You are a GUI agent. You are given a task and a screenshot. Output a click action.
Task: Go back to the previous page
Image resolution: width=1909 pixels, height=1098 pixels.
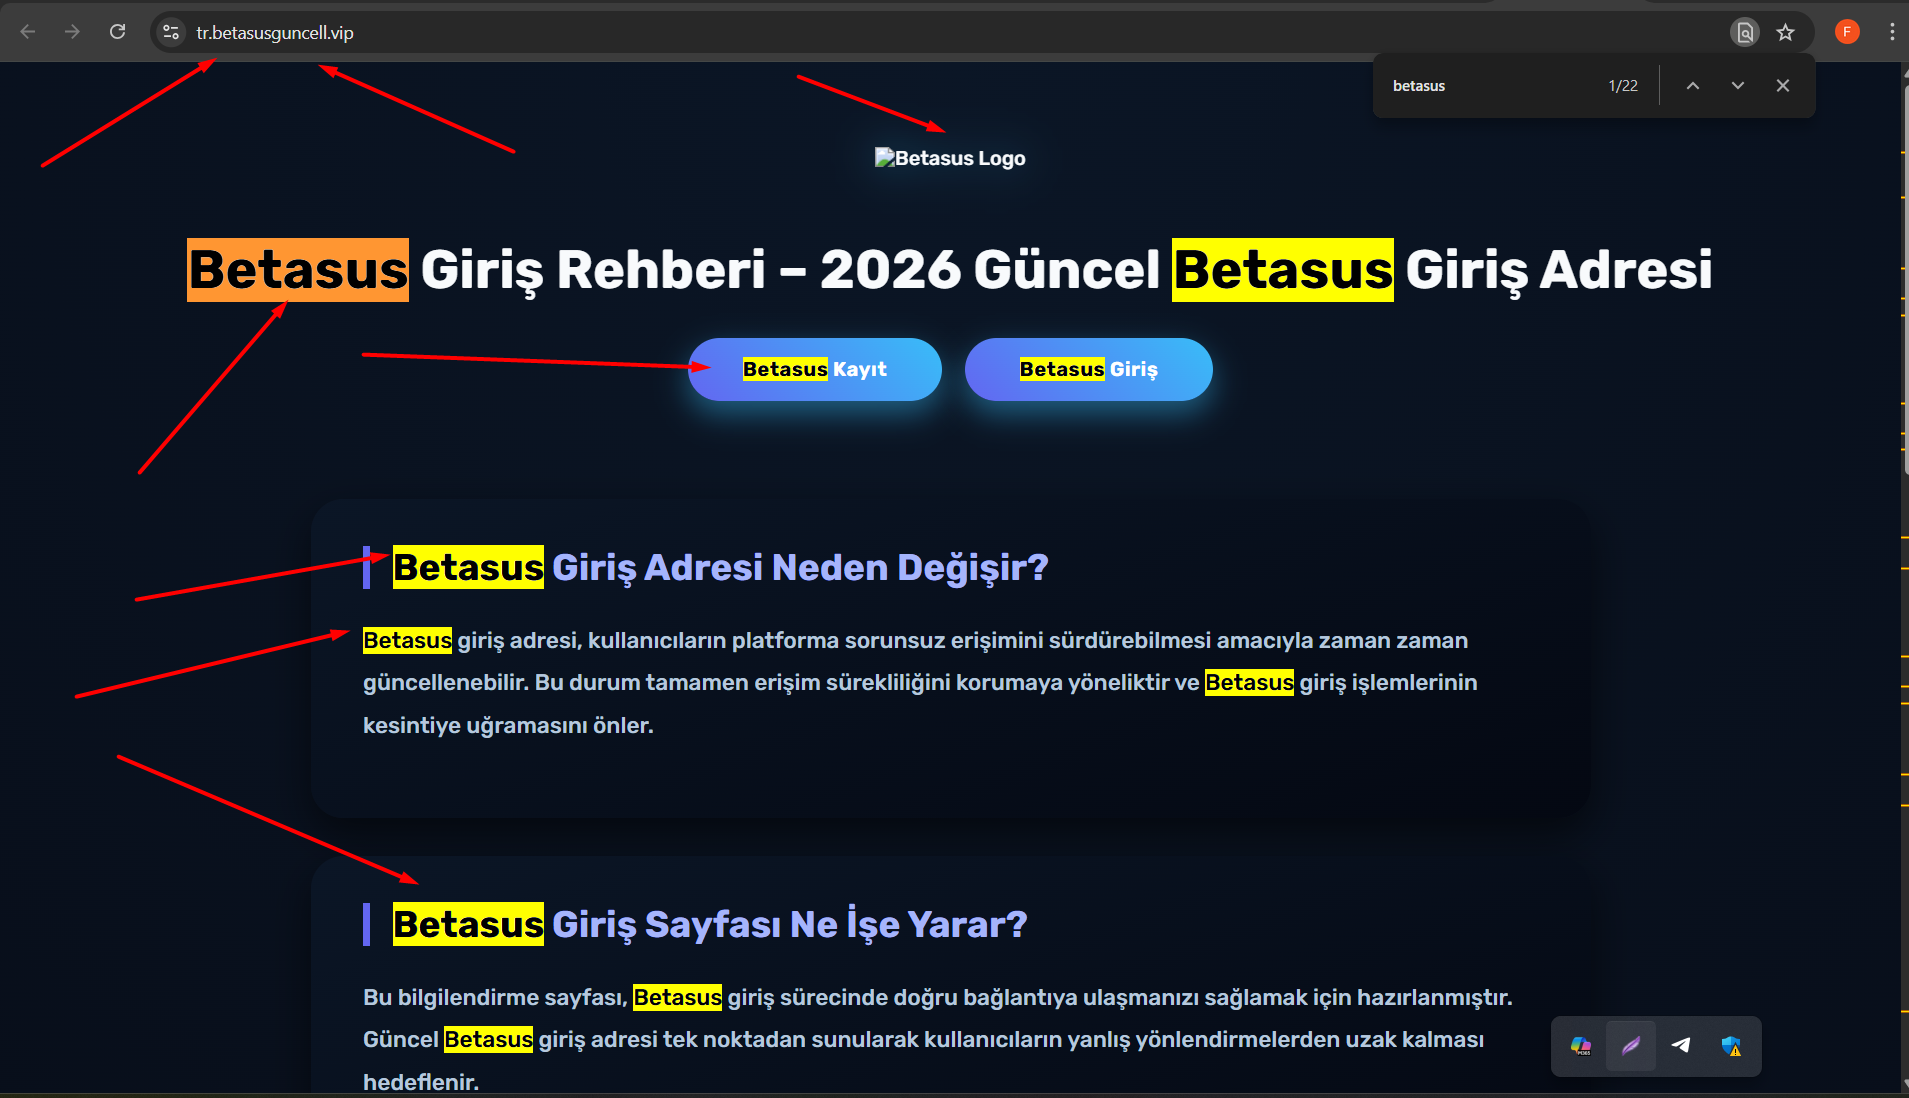pyautogui.click(x=28, y=32)
